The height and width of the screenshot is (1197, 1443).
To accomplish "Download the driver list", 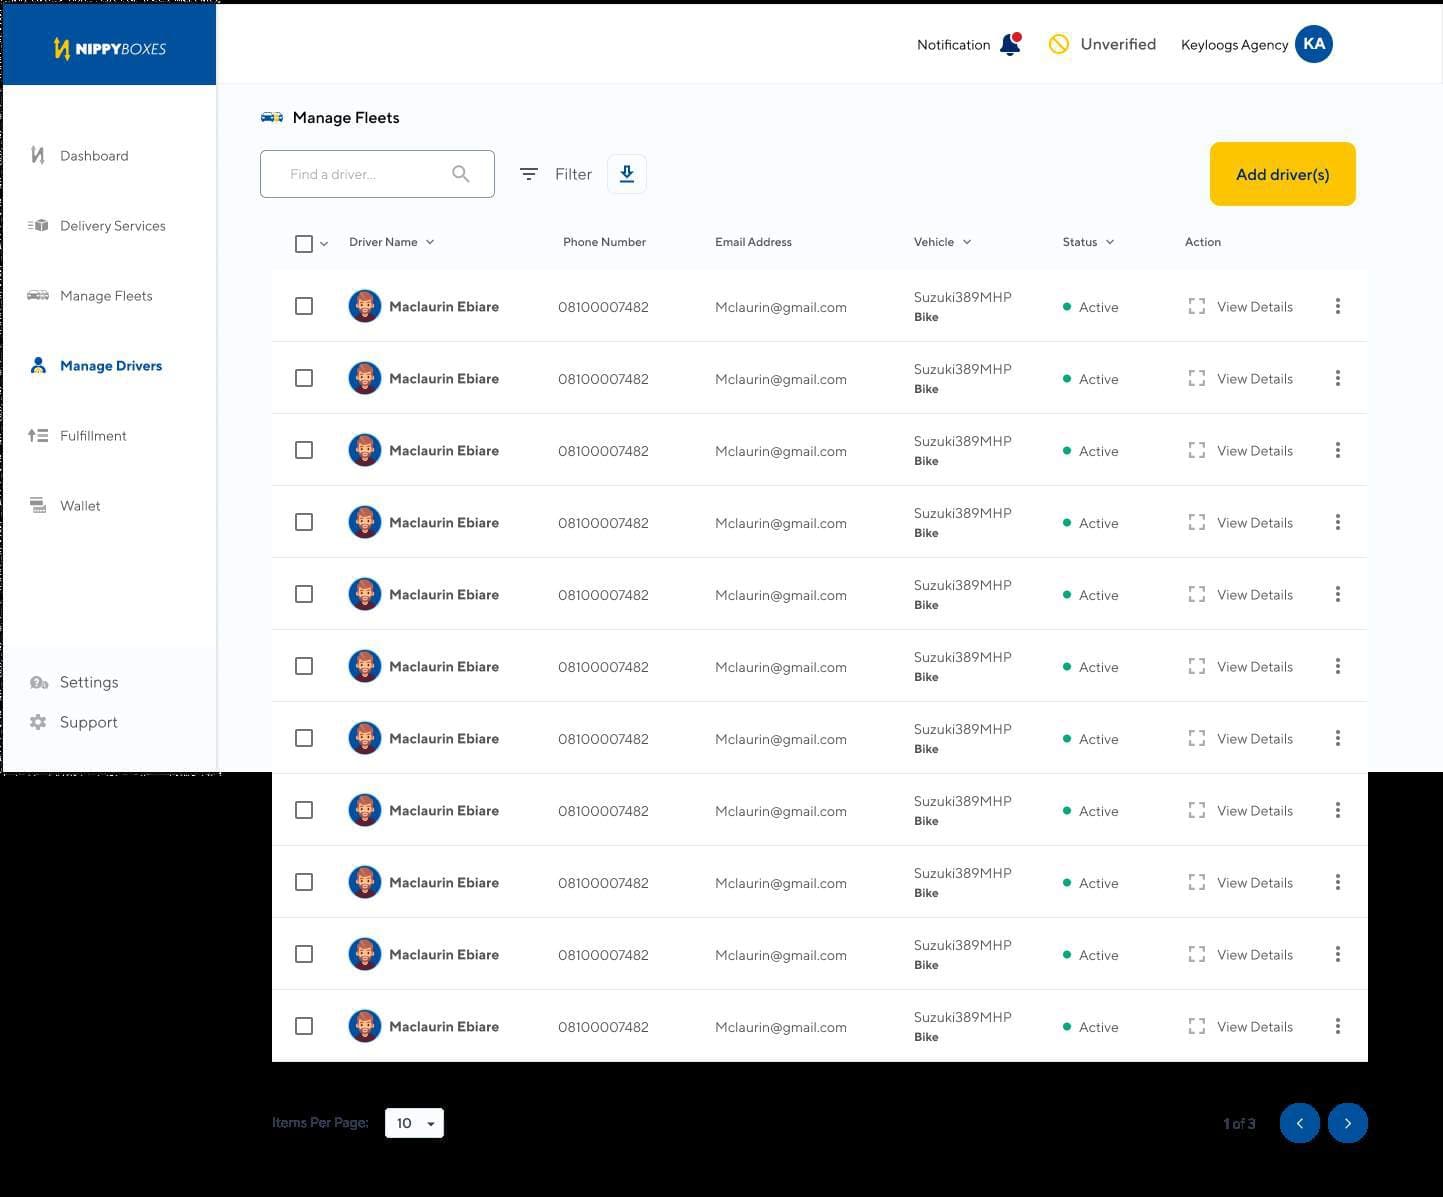I will click(627, 174).
